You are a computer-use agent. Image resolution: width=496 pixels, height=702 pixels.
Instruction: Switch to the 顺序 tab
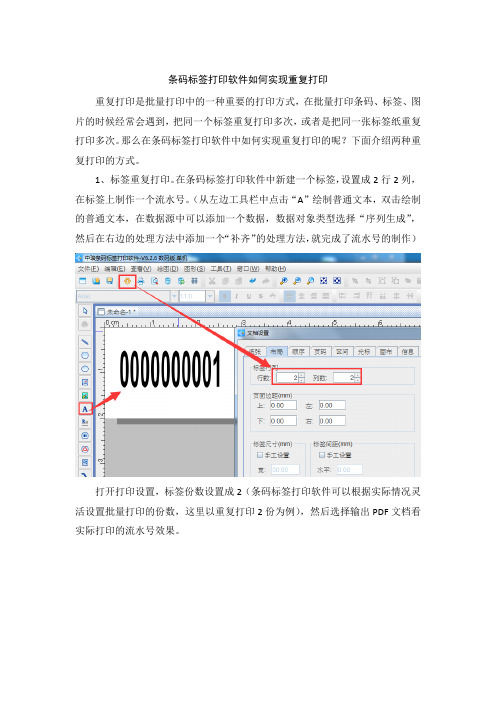pos(298,352)
